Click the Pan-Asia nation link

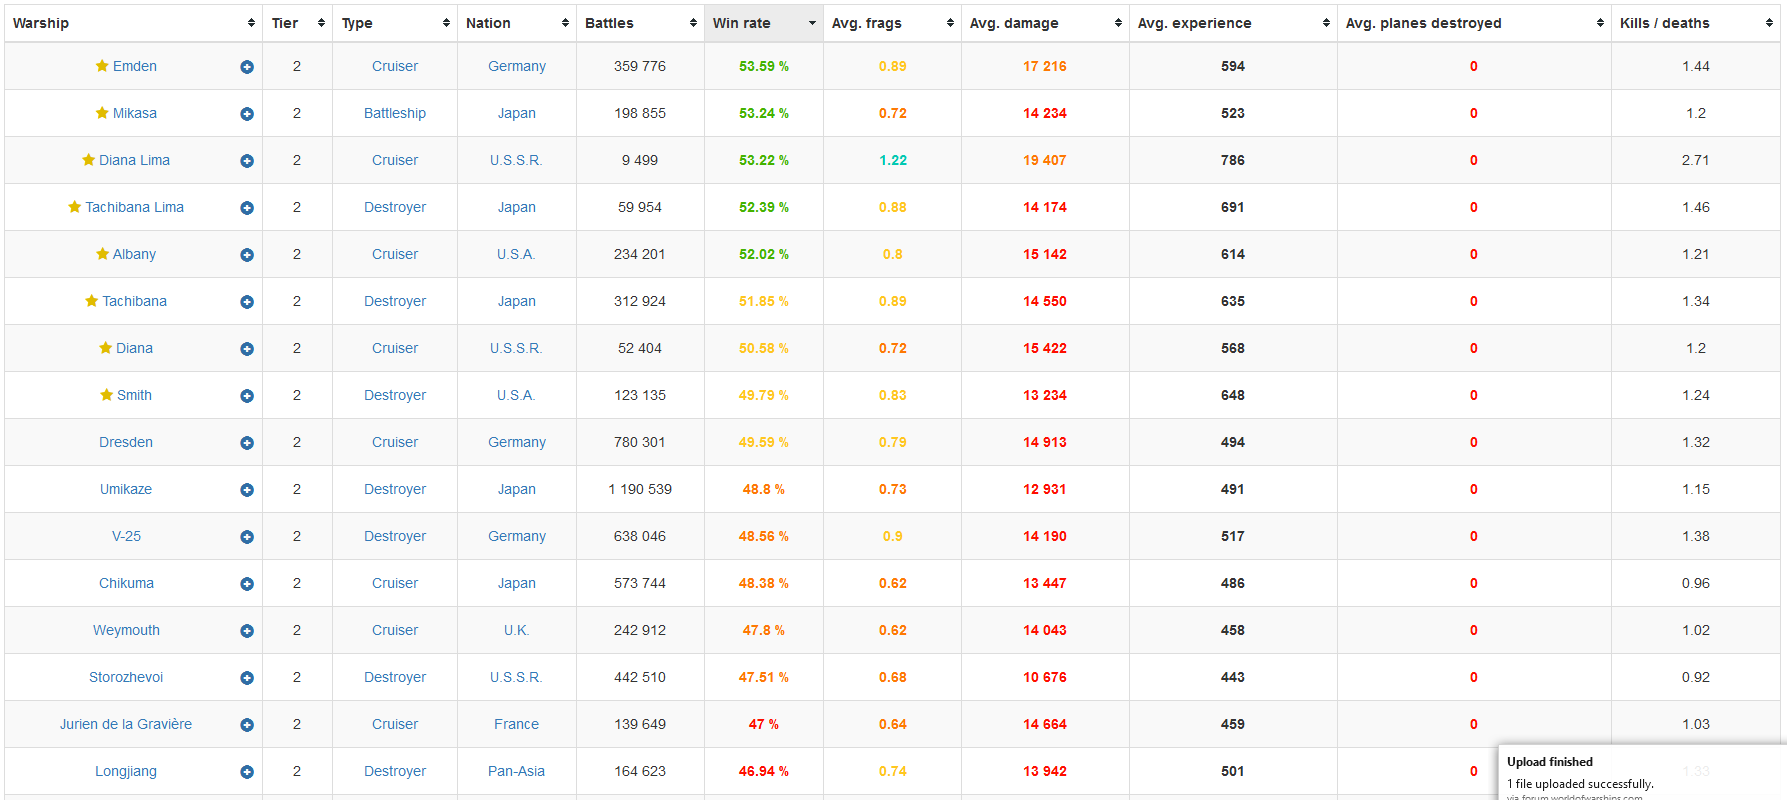(x=516, y=771)
